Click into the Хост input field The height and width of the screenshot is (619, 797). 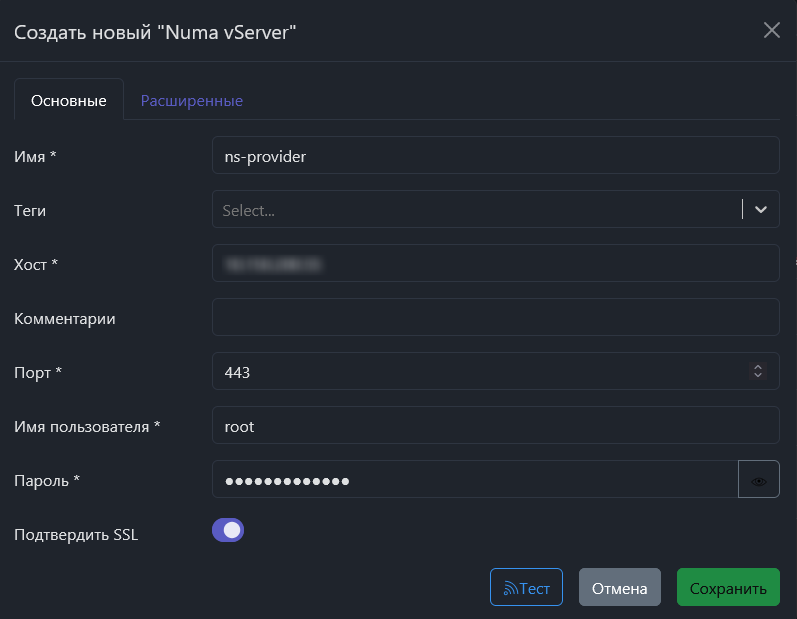[495, 264]
